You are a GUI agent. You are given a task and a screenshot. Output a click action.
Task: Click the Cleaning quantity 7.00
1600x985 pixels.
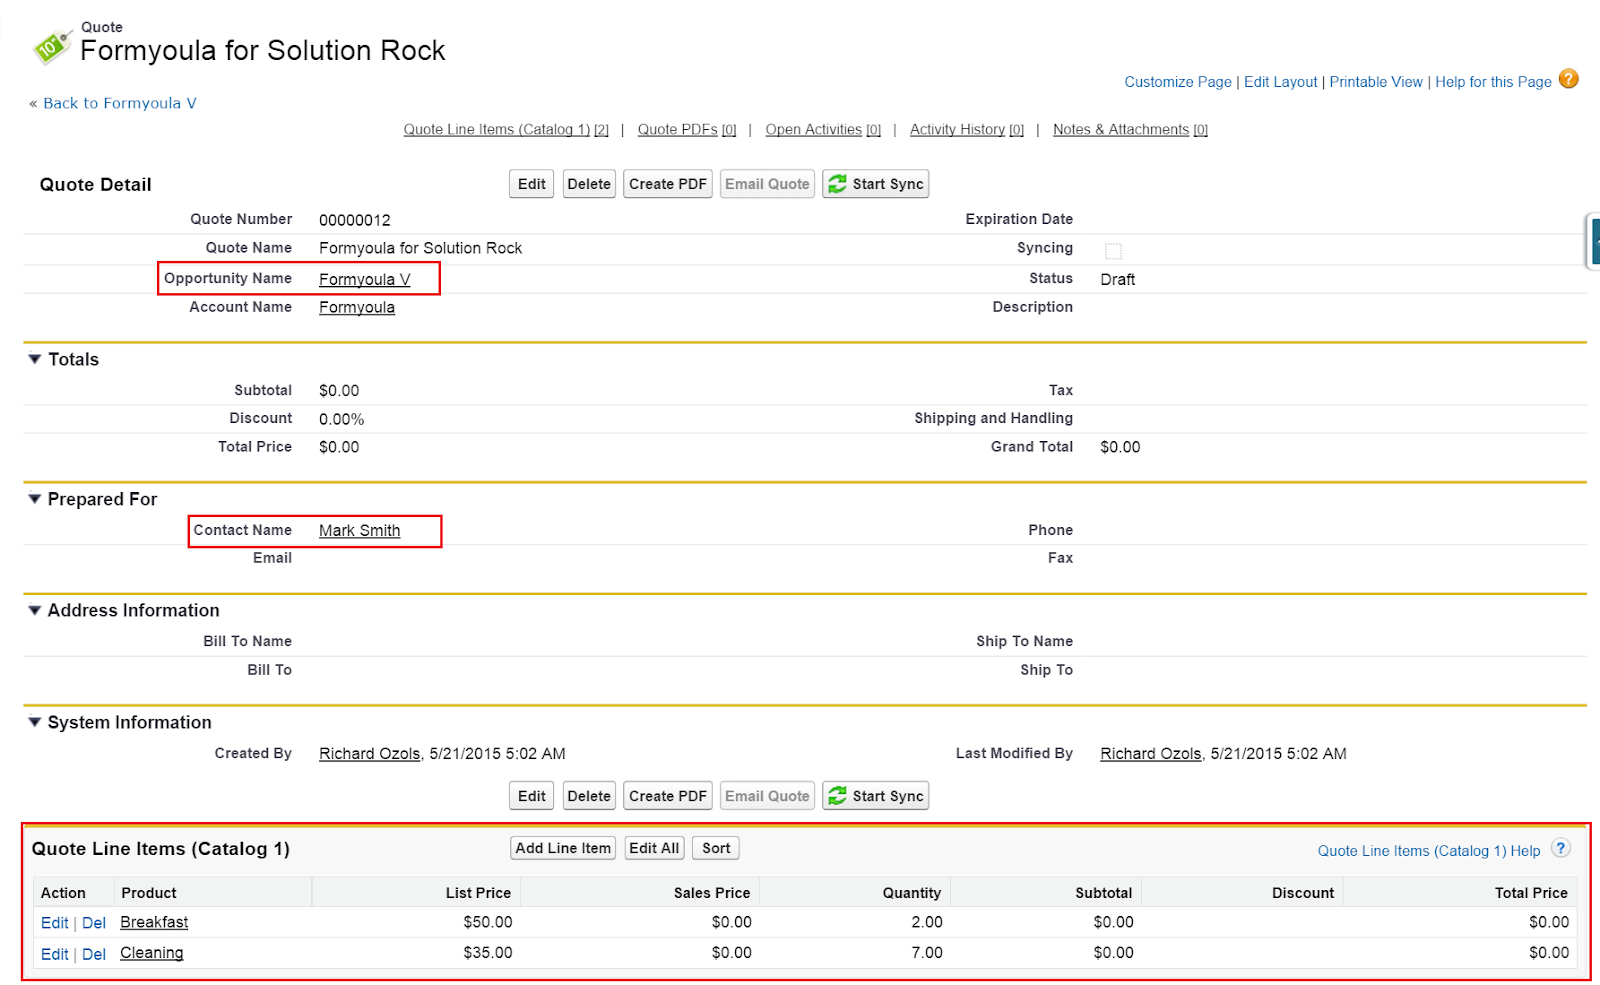(927, 953)
